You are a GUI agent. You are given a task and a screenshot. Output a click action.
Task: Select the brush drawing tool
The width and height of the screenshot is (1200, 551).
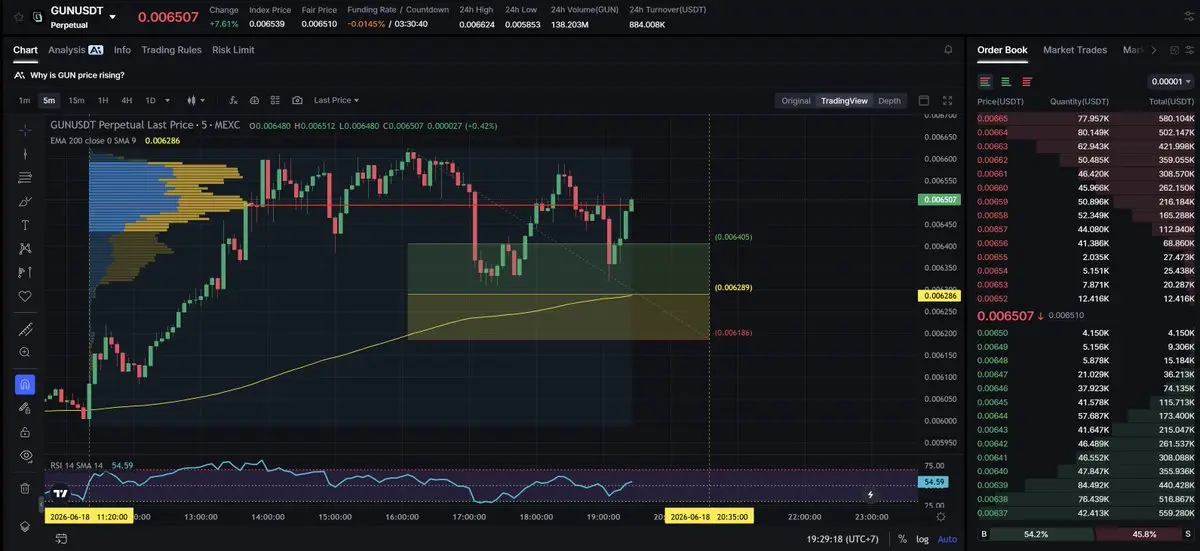click(x=25, y=201)
